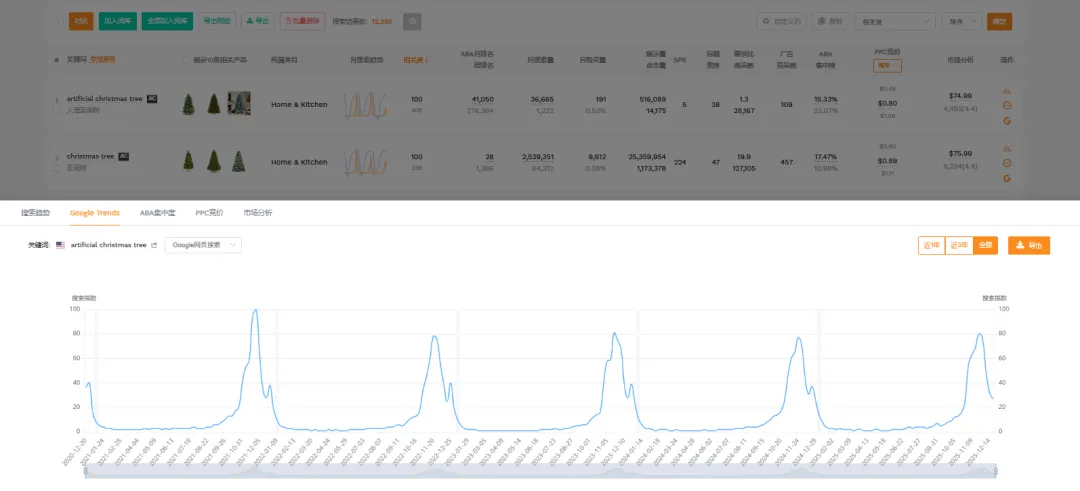This screenshot has height=491, width=1080.
Task: Open monthly search trend sparkline for artificial christmas tree
Action: coord(366,105)
